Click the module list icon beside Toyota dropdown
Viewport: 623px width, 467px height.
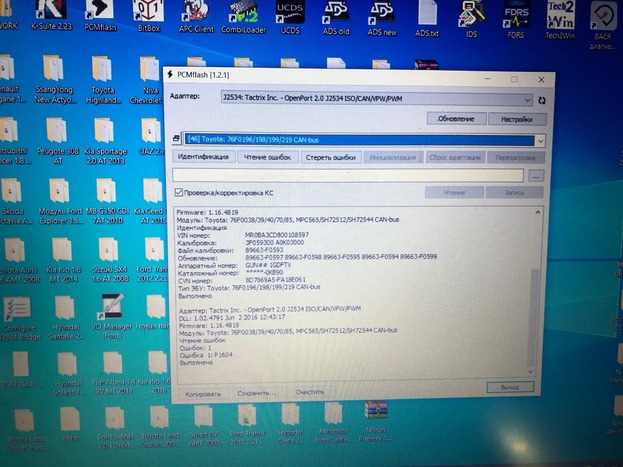pos(176,140)
